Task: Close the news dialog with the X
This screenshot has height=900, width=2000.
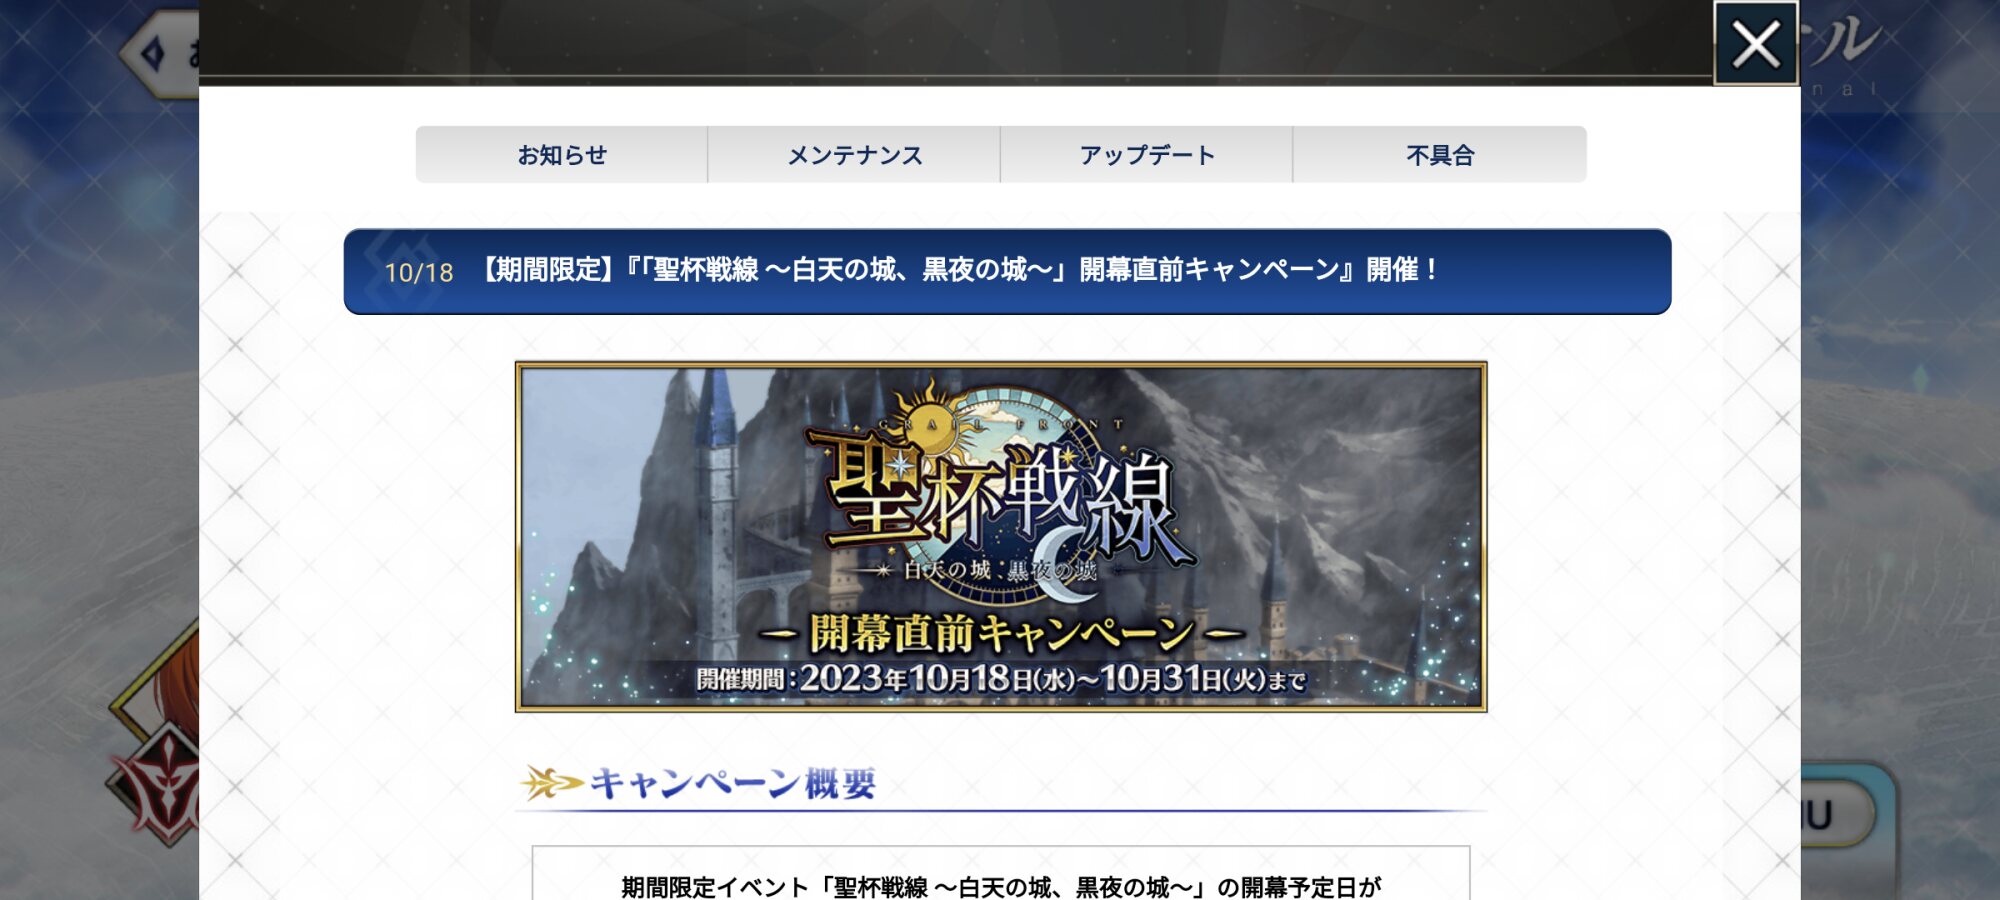Action: pos(1756,44)
